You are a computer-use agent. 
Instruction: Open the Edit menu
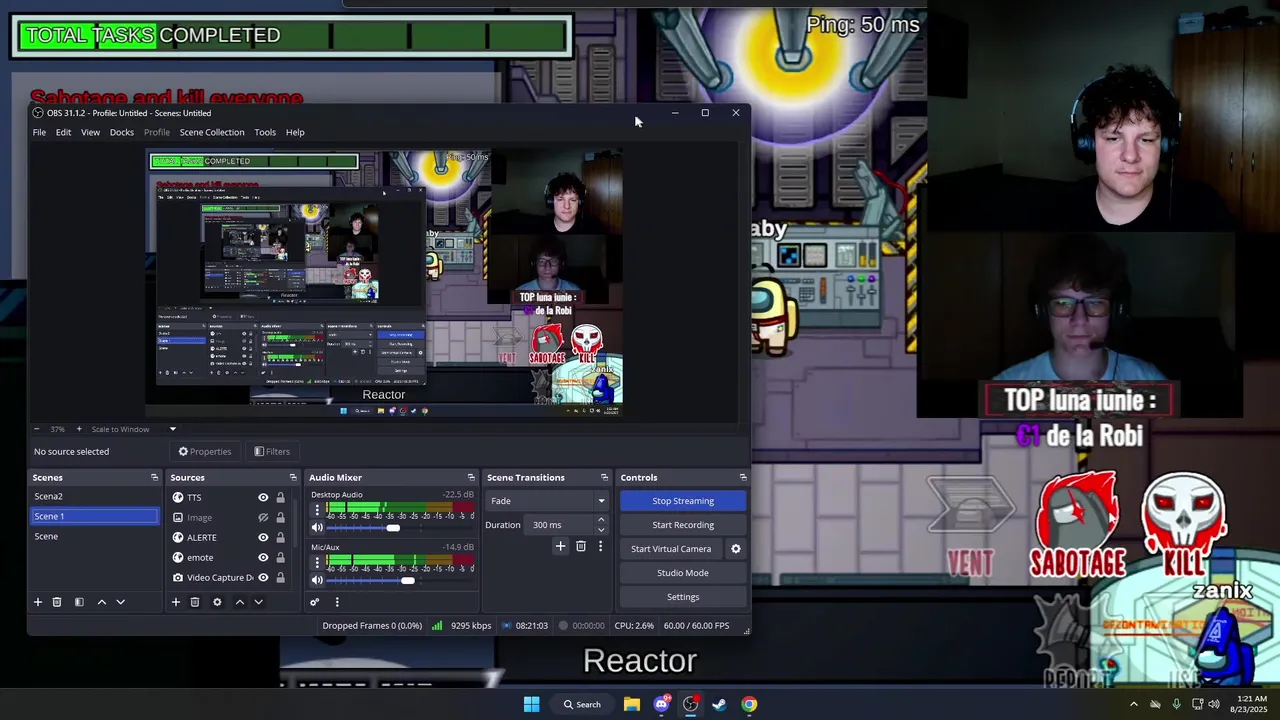(63, 132)
